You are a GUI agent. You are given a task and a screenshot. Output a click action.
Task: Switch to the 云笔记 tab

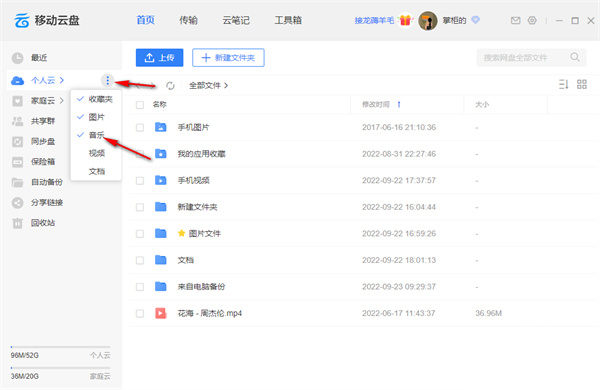click(x=236, y=20)
